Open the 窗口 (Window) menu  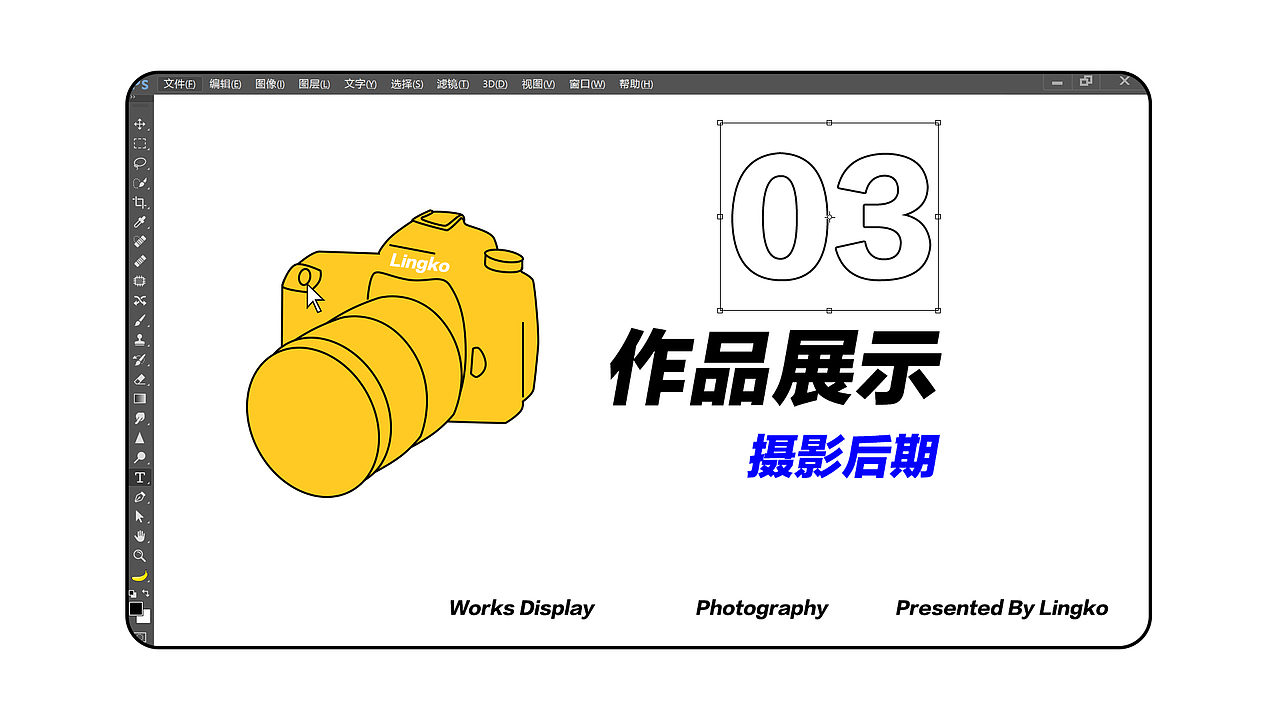pos(586,84)
